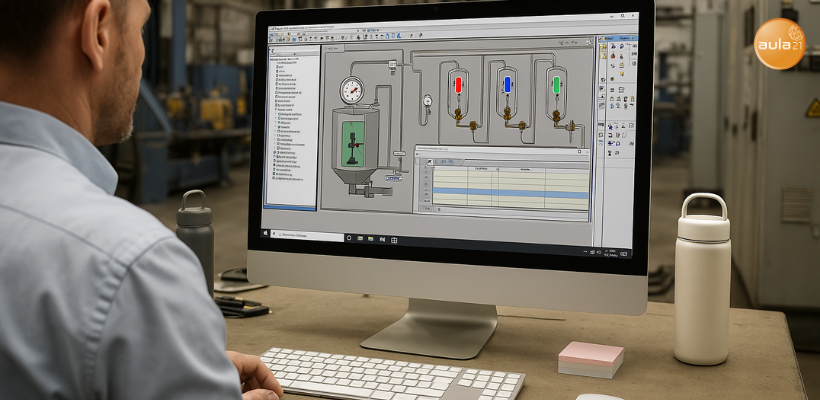
Task: Open File Explorer from the Windows taskbar
Action: coord(360,238)
